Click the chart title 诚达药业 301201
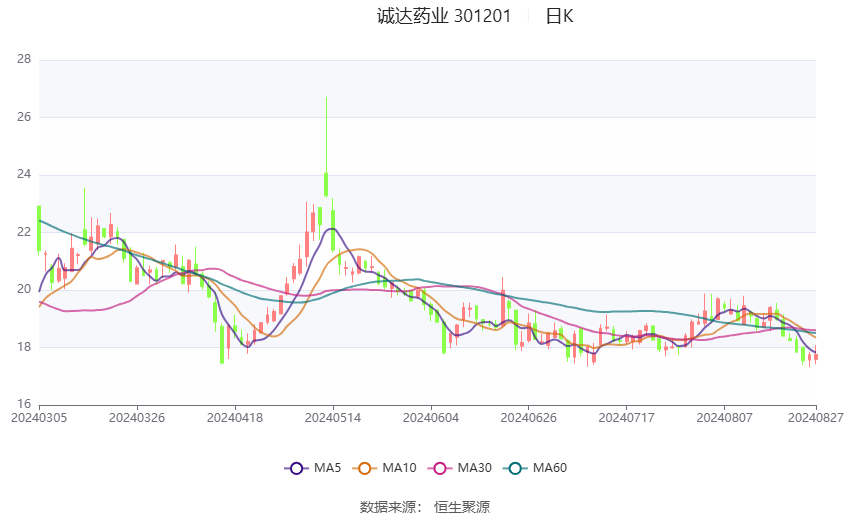The height and width of the screenshot is (517, 850). click(444, 16)
